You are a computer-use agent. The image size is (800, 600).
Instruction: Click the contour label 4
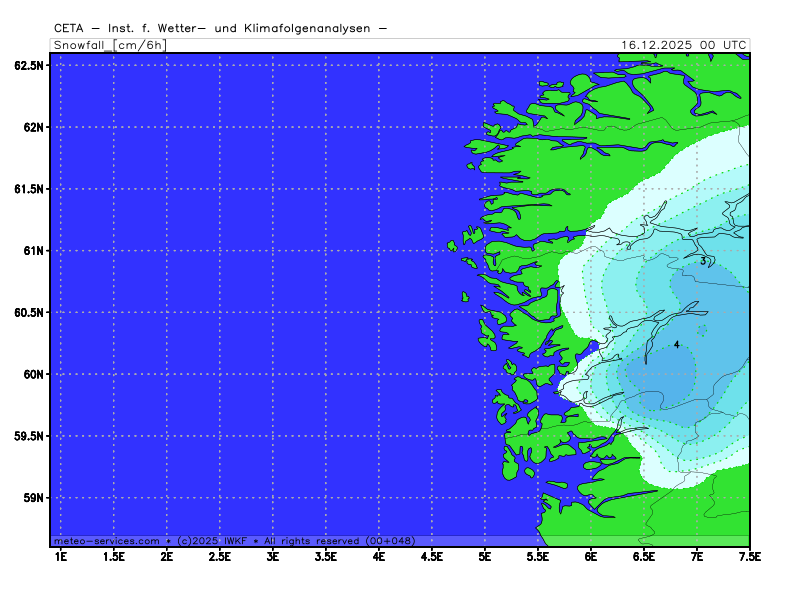pyautogui.click(x=677, y=344)
